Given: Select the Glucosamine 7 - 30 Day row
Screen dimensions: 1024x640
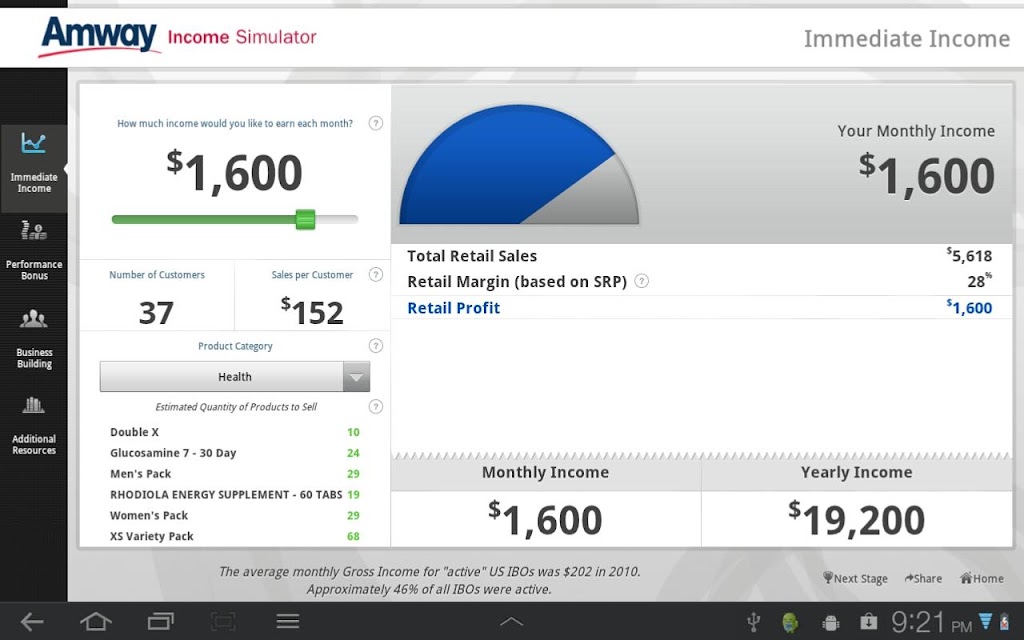Looking at the screenshot, I should [x=234, y=453].
